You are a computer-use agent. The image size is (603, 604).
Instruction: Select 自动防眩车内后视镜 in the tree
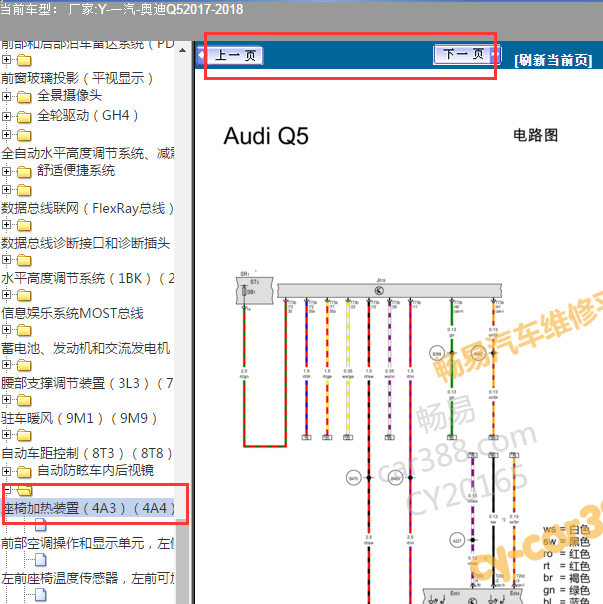[96, 470]
